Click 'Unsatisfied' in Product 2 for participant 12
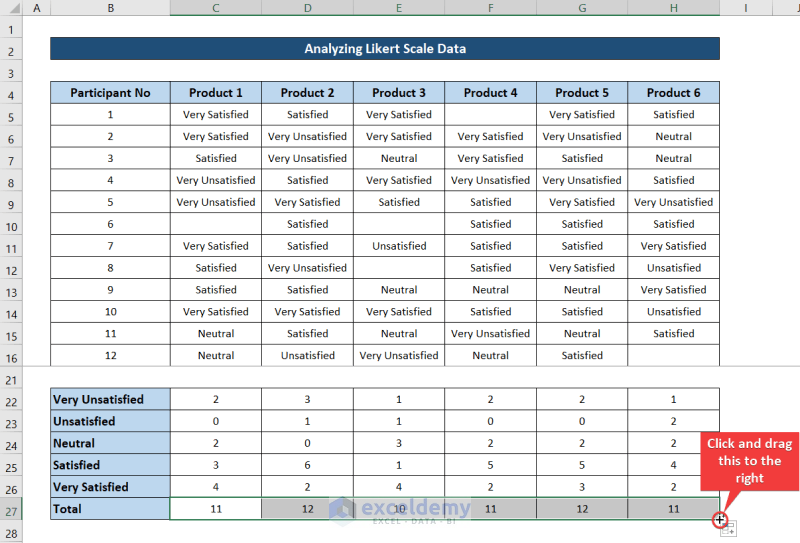800x543 pixels. click(307, 356)
